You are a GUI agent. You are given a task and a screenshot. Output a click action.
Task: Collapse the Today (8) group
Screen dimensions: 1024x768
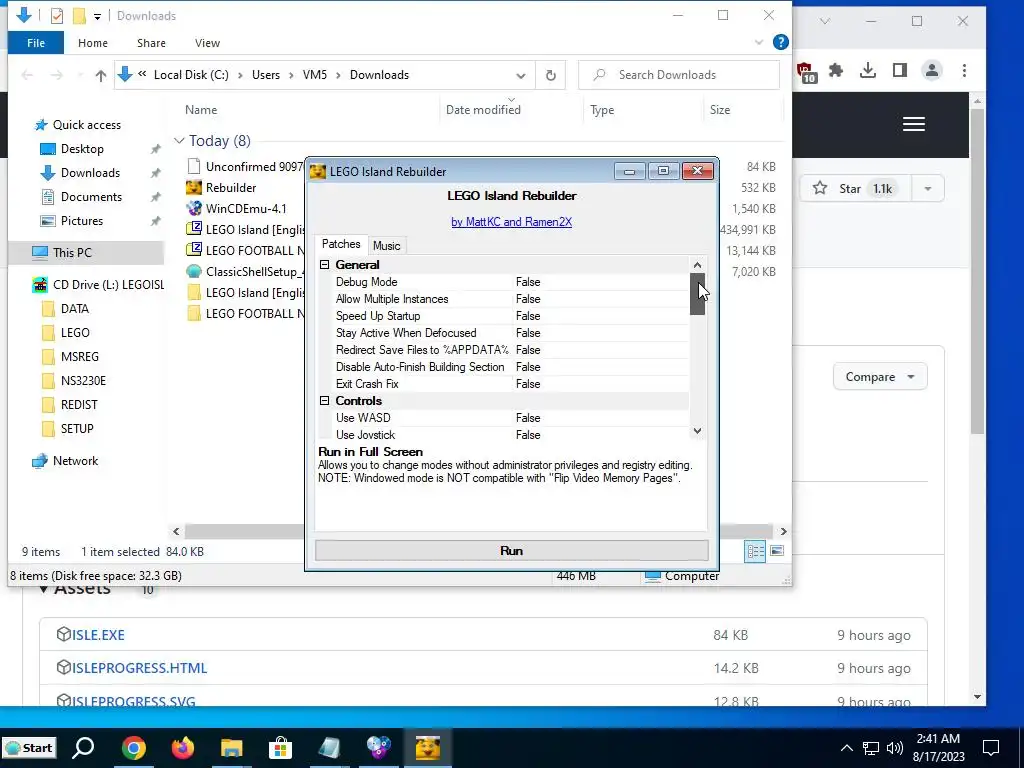[x=180, y=140]
